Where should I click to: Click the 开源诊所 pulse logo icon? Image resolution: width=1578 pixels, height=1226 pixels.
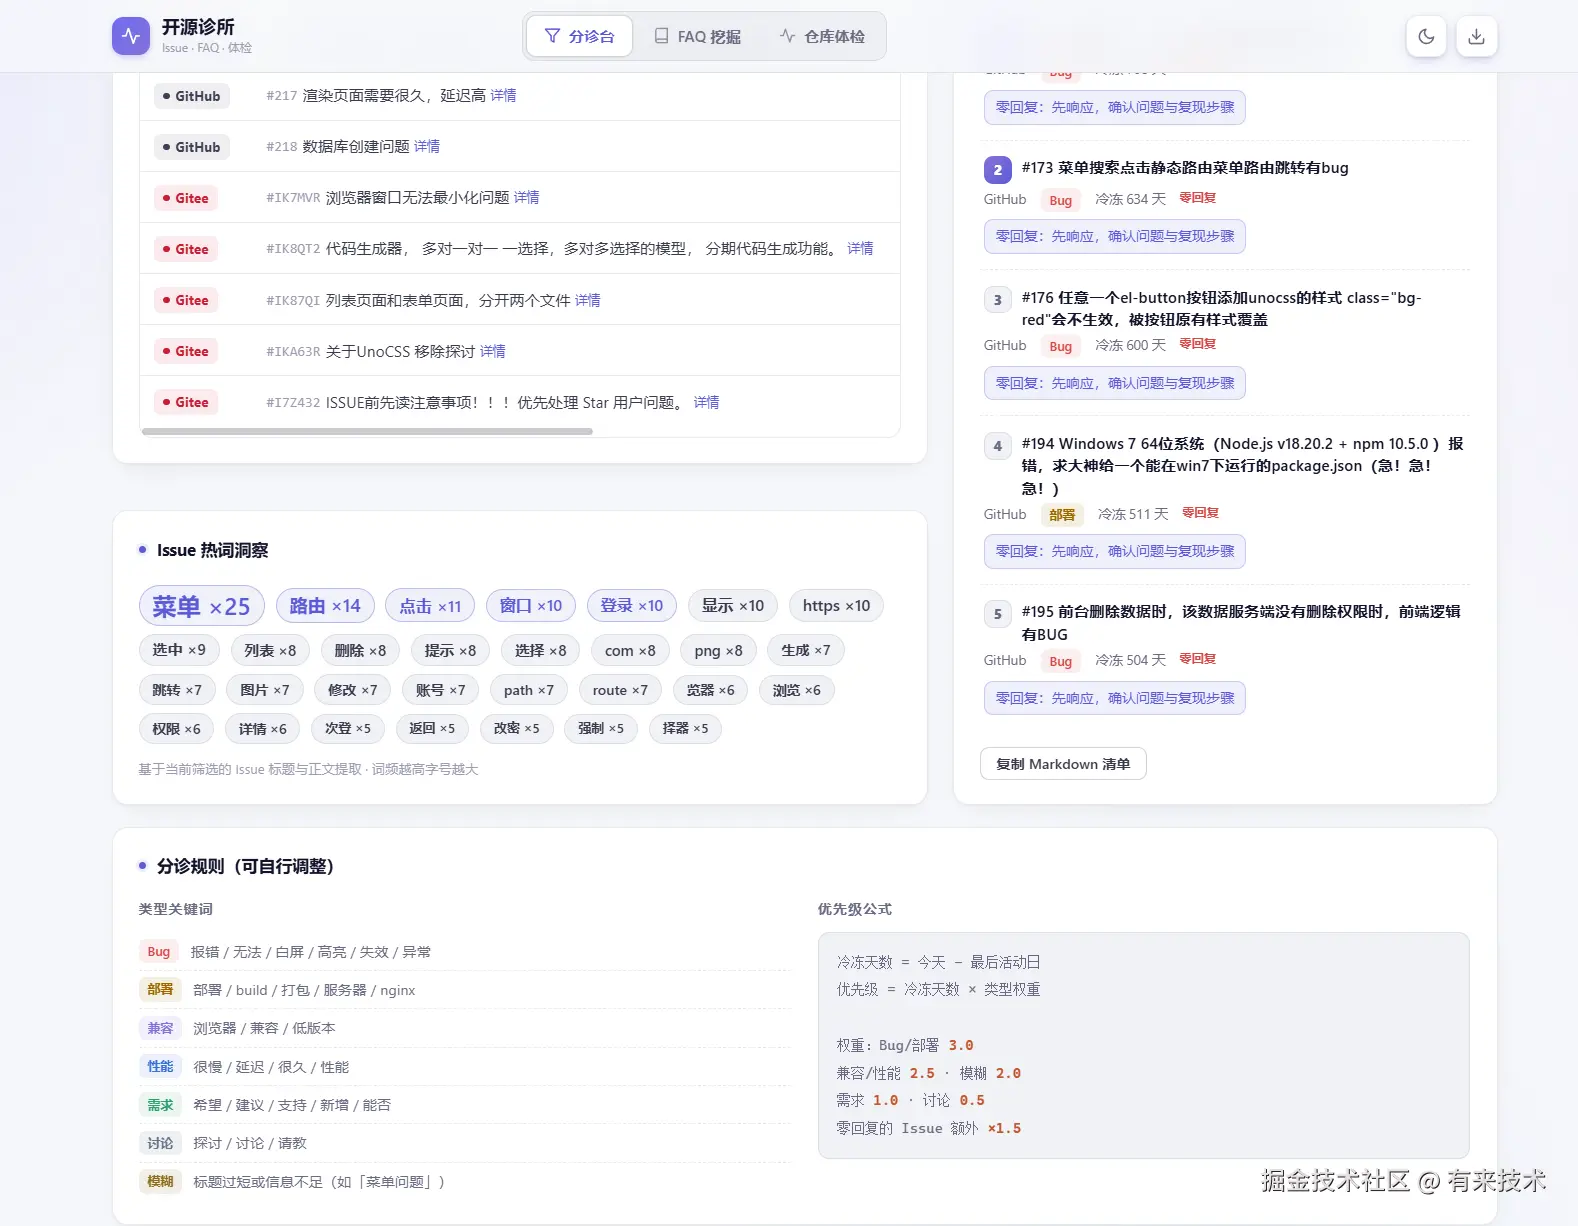click(131, 36)
